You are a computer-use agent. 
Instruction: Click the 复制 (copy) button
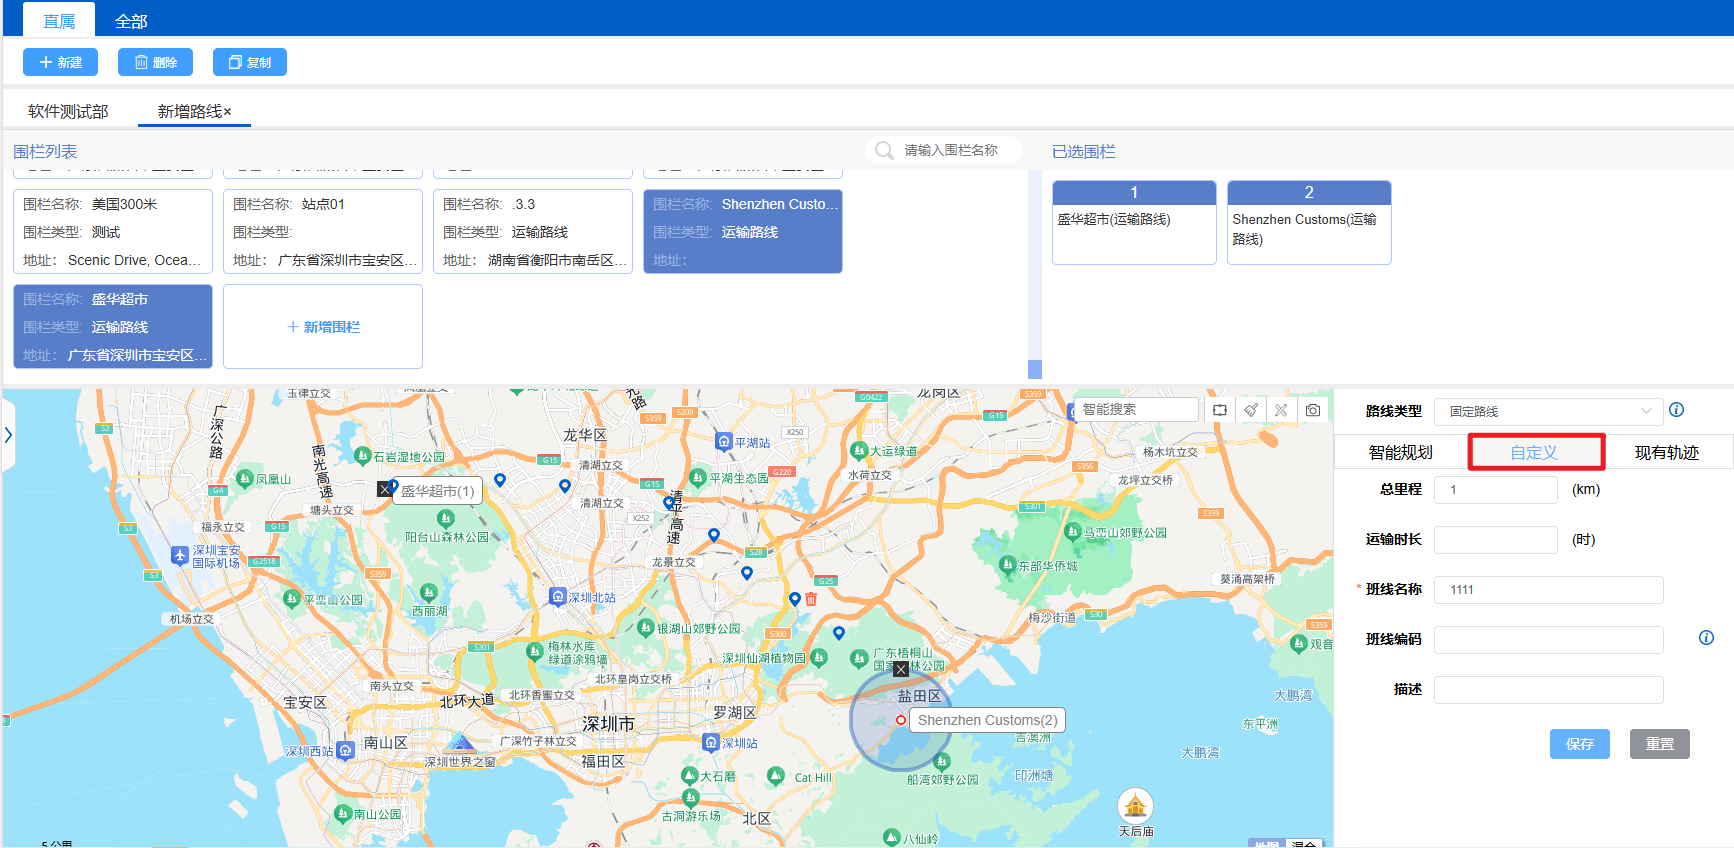pos(250,62)
